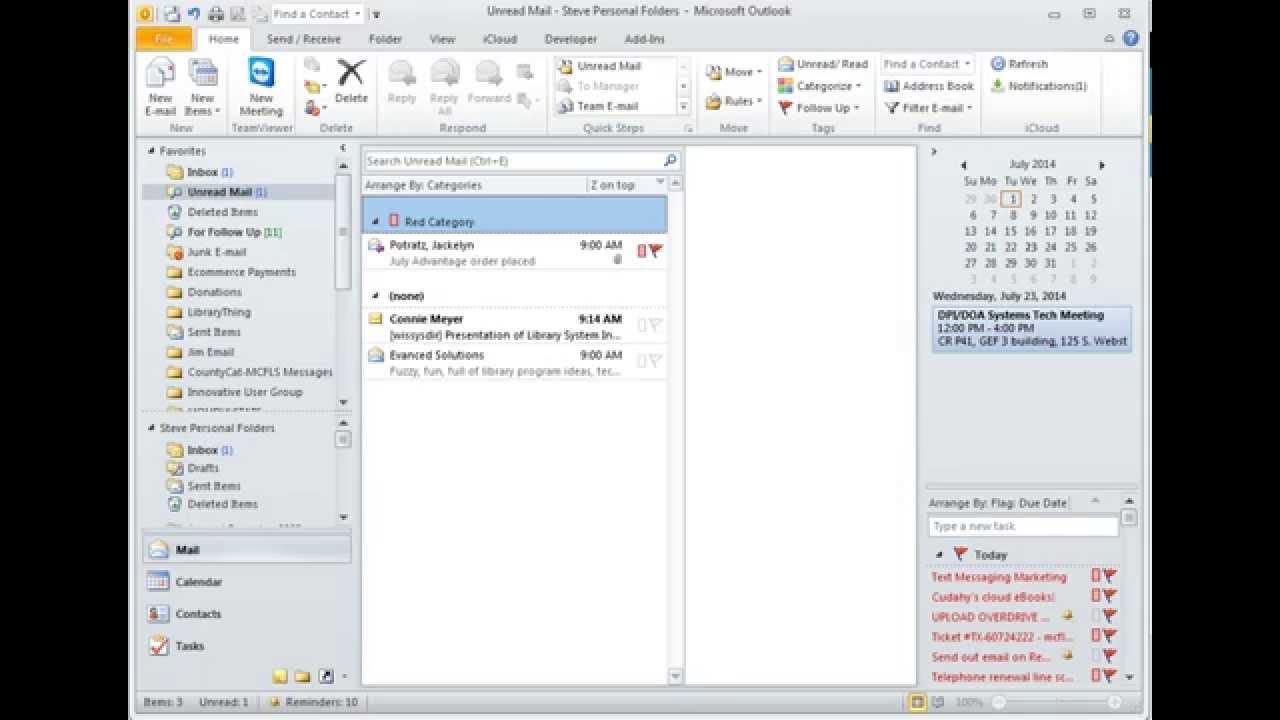Open the Filter E-mail dropdown
Image resolution: width=1280 pixels, height=720 pixels.
(929, 108)
